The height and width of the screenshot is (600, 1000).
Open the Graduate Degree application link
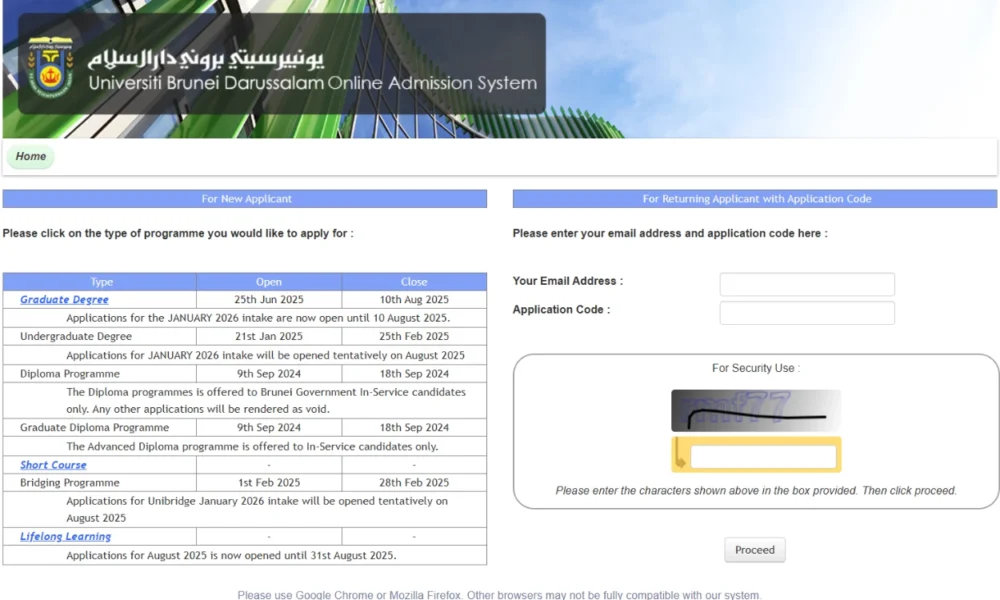[64, 300]
